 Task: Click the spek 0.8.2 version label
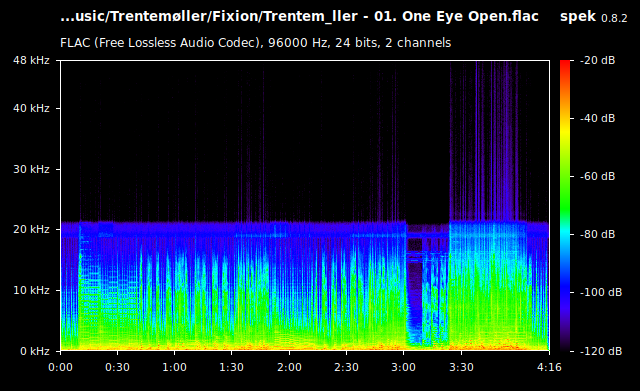[x=593, y=17]
